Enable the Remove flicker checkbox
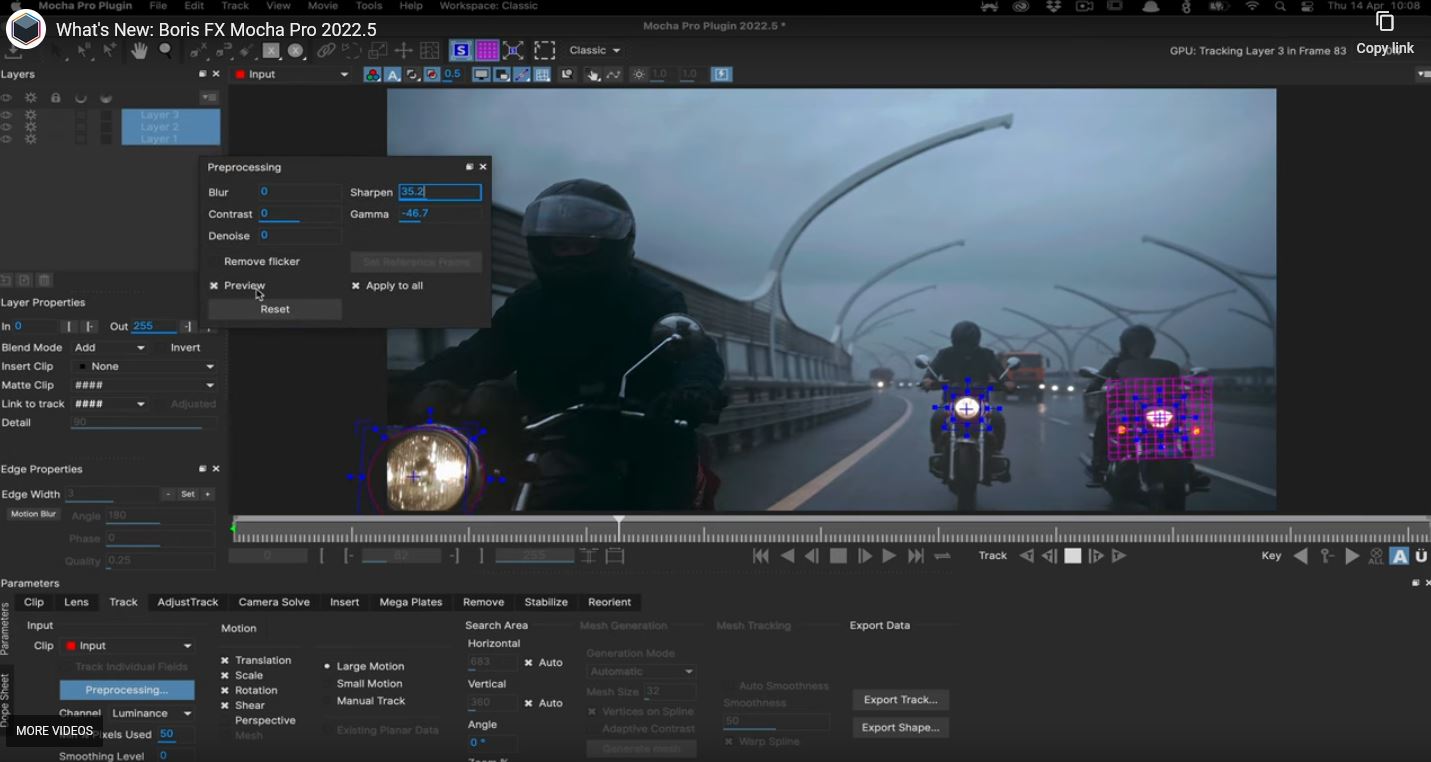 click(214, 262)
